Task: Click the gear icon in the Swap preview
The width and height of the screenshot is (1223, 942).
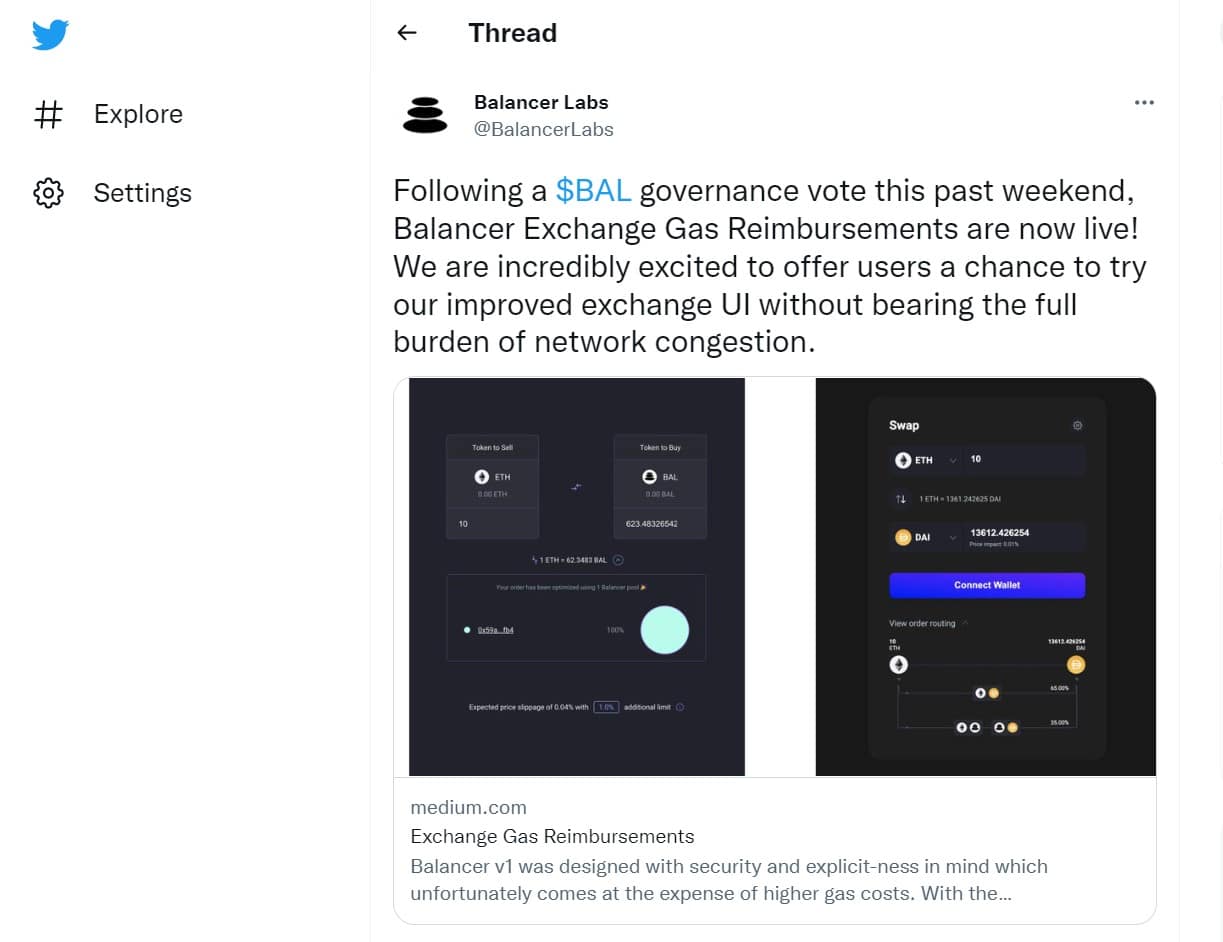Action: coord(1077,425)
